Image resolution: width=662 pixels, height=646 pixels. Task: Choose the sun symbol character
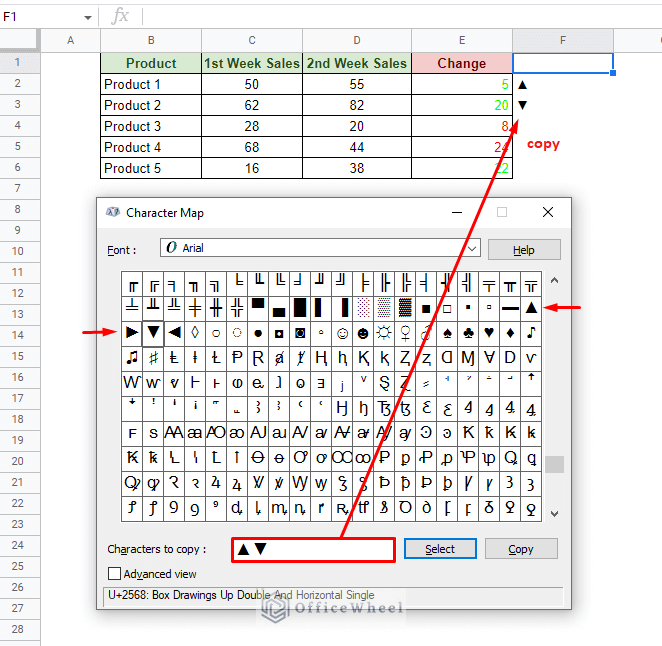(384, 333)
